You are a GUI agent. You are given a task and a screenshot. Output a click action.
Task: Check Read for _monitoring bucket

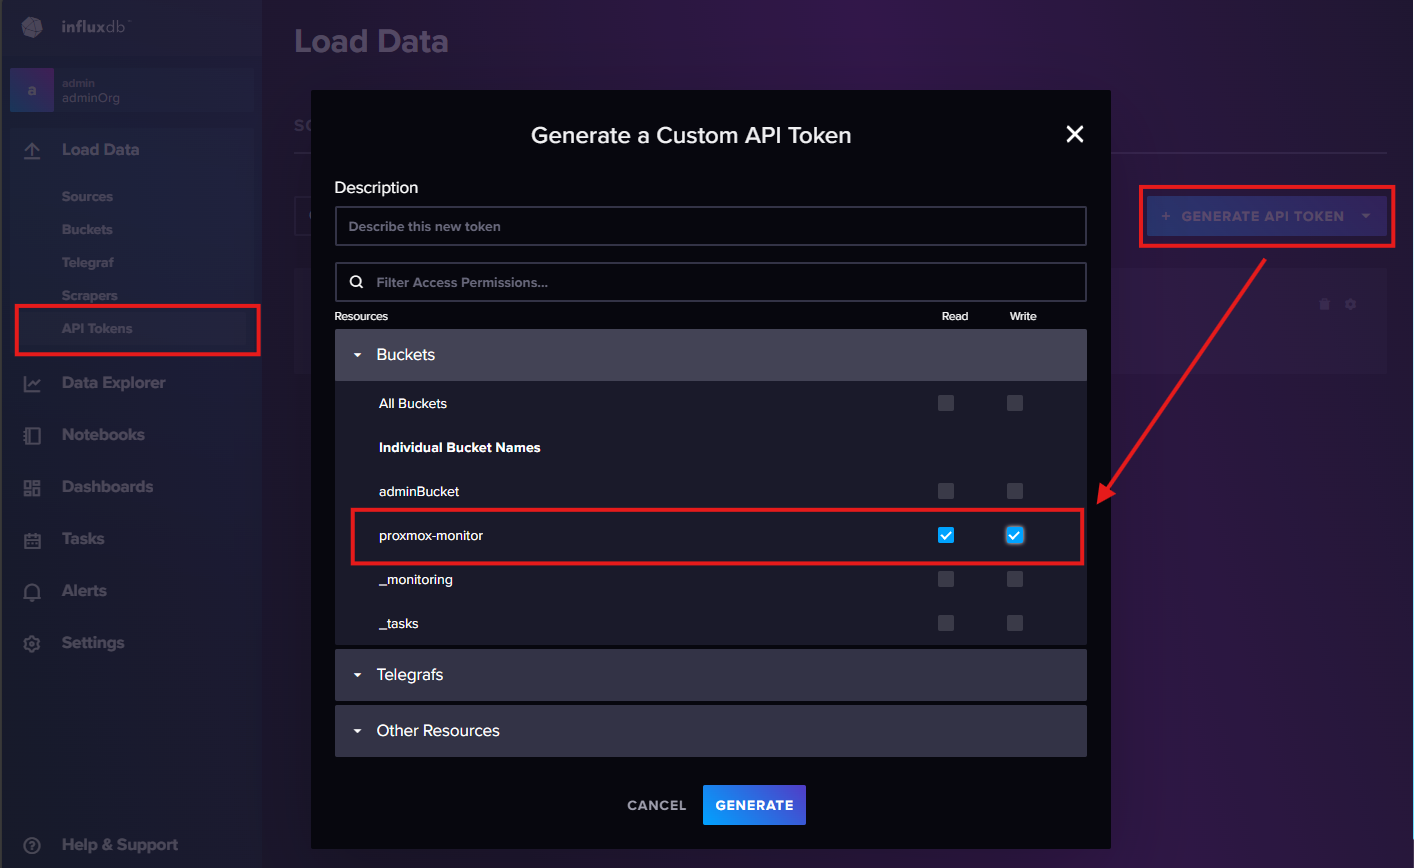tap(946, 579)
